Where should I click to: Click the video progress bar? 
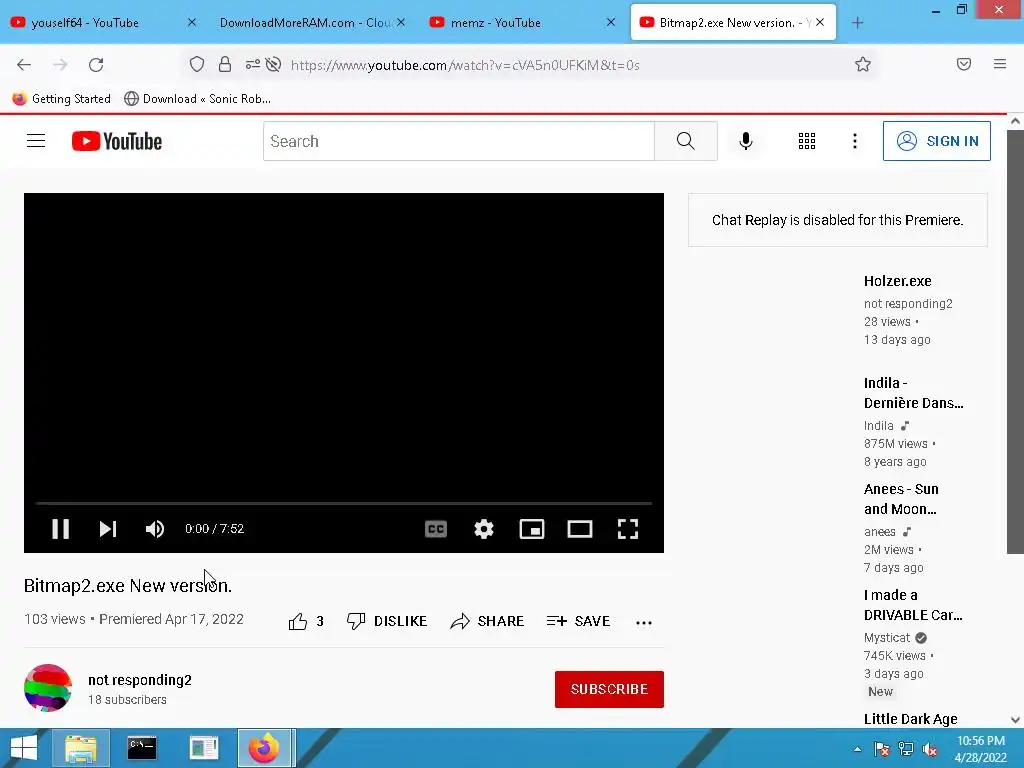point(344,504)
